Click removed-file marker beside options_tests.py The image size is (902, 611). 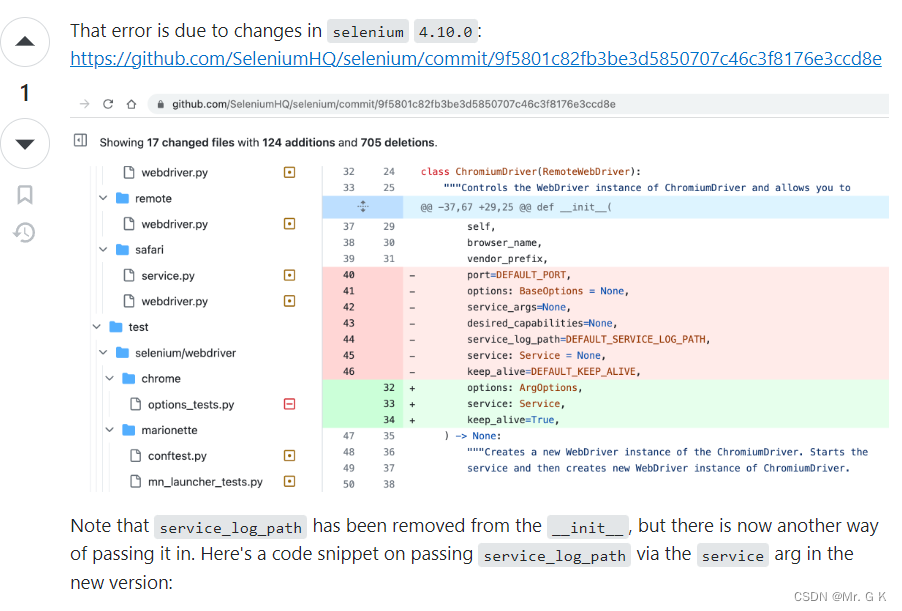(289, 404)
